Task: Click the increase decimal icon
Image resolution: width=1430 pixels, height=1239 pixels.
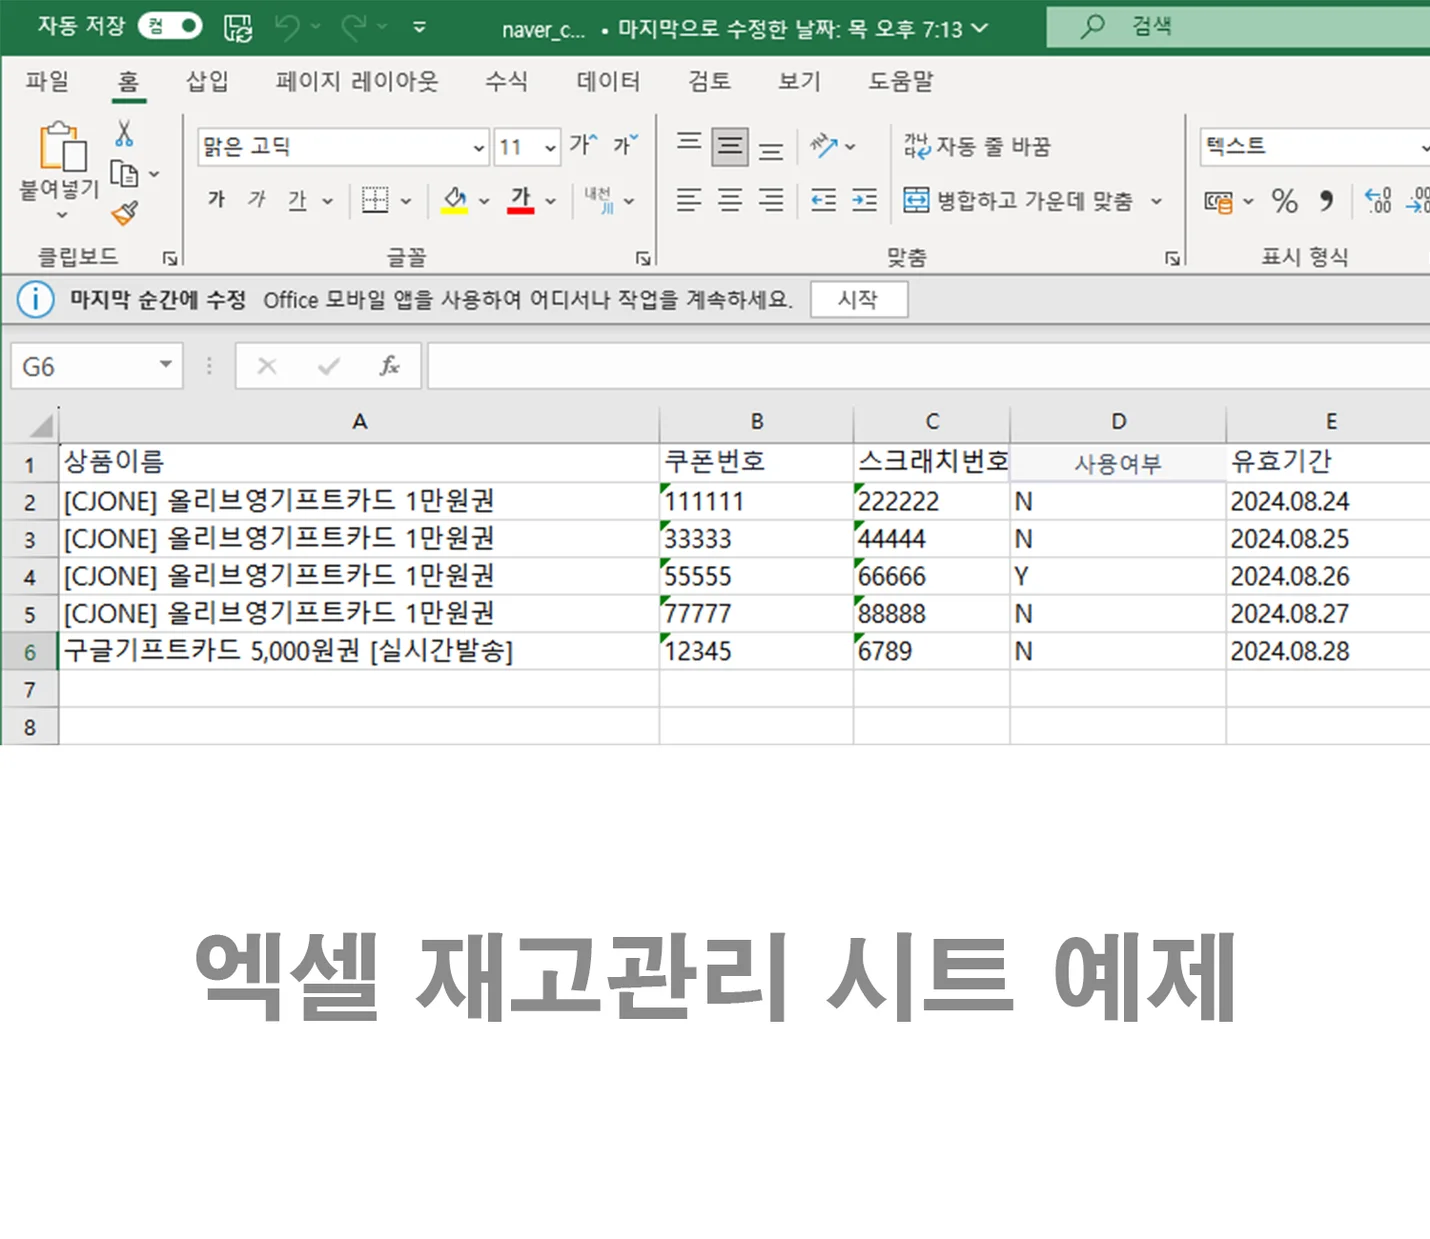Action: pyautogui.click(x=1378, y=201)
